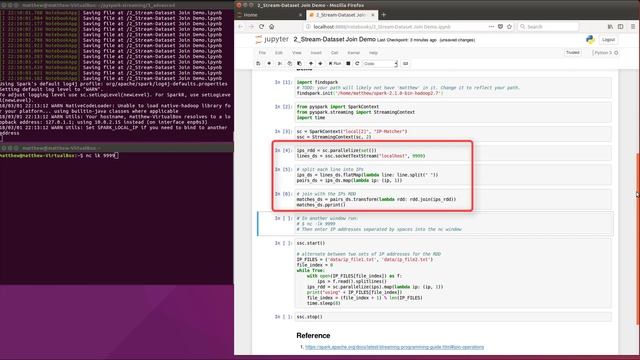
Task: Move the selected cell down
Action: [x=320, y=64]
